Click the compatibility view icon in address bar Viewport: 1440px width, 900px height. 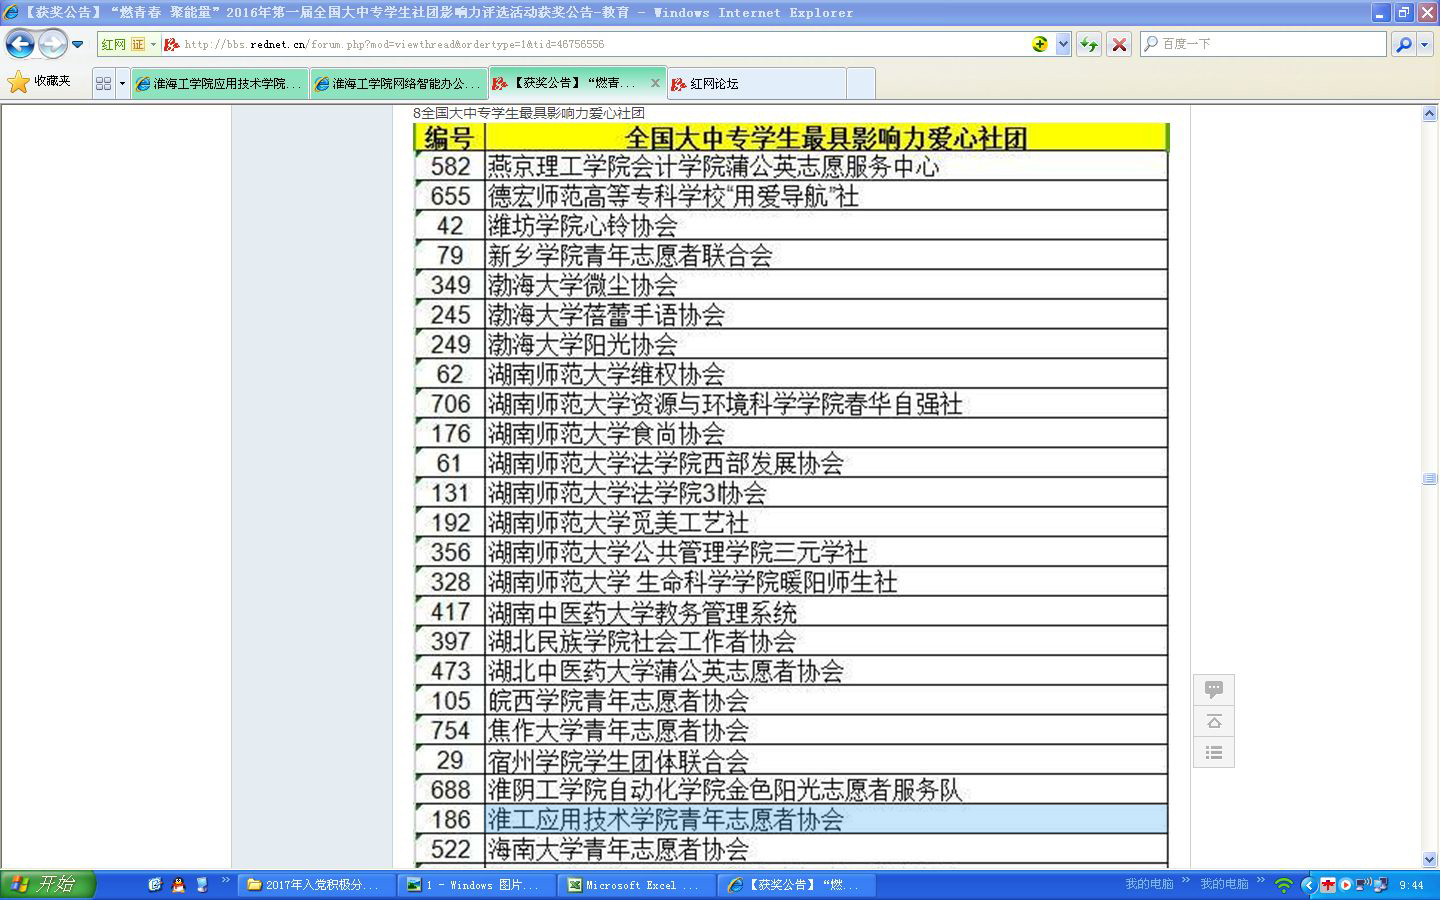tap(1040, 44)
